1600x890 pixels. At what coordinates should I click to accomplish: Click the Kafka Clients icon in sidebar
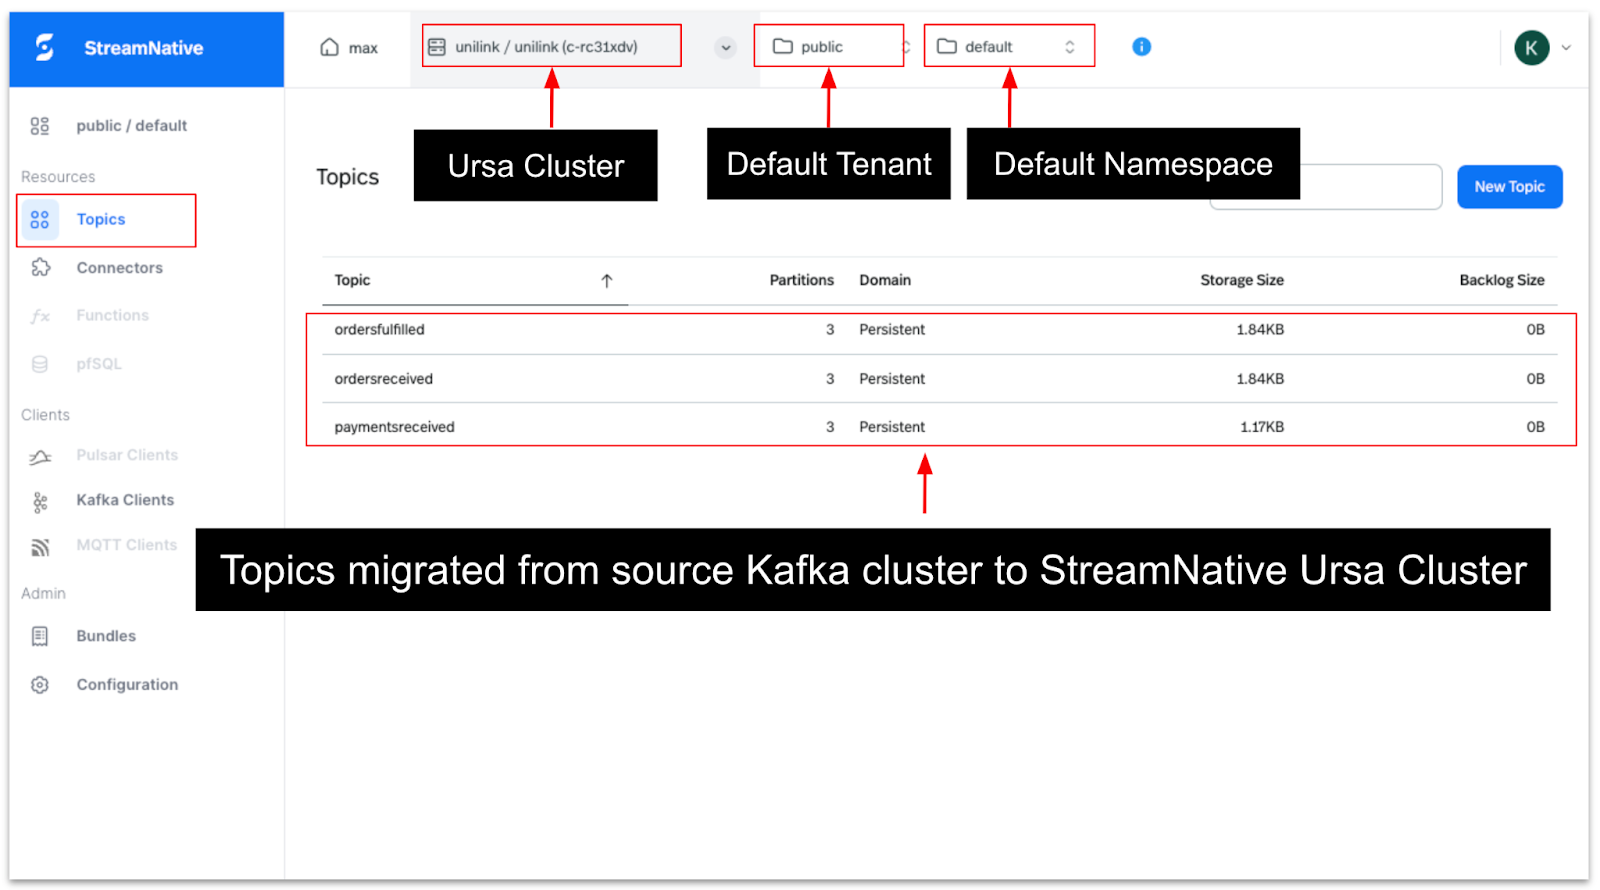[x=40, y=501]
